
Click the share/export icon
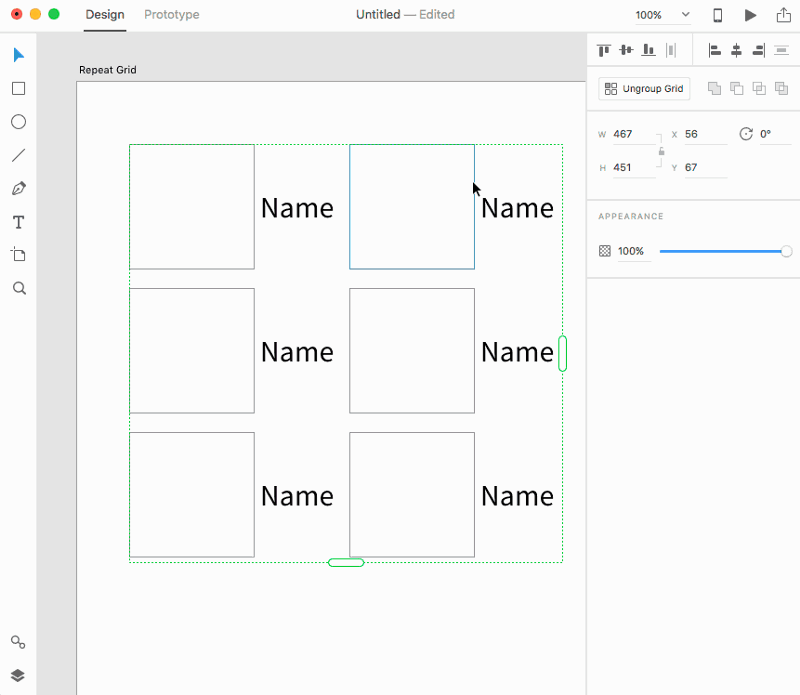(782, 15)
